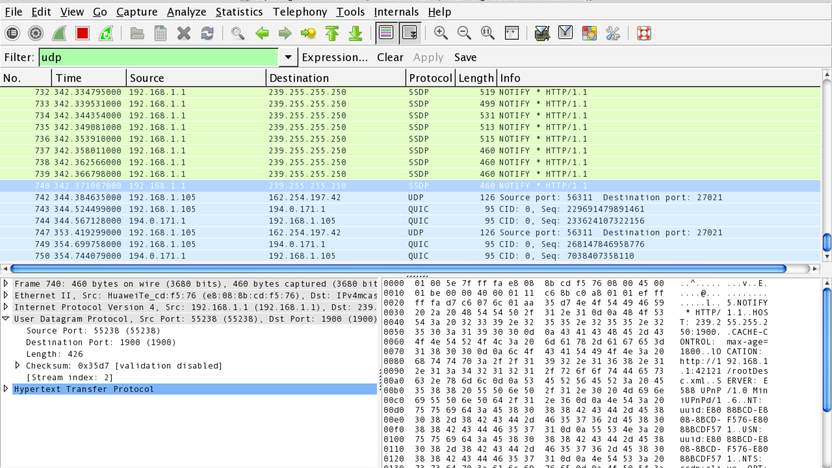
Task: Sort by the Destination column header
Action: (335, 78)
